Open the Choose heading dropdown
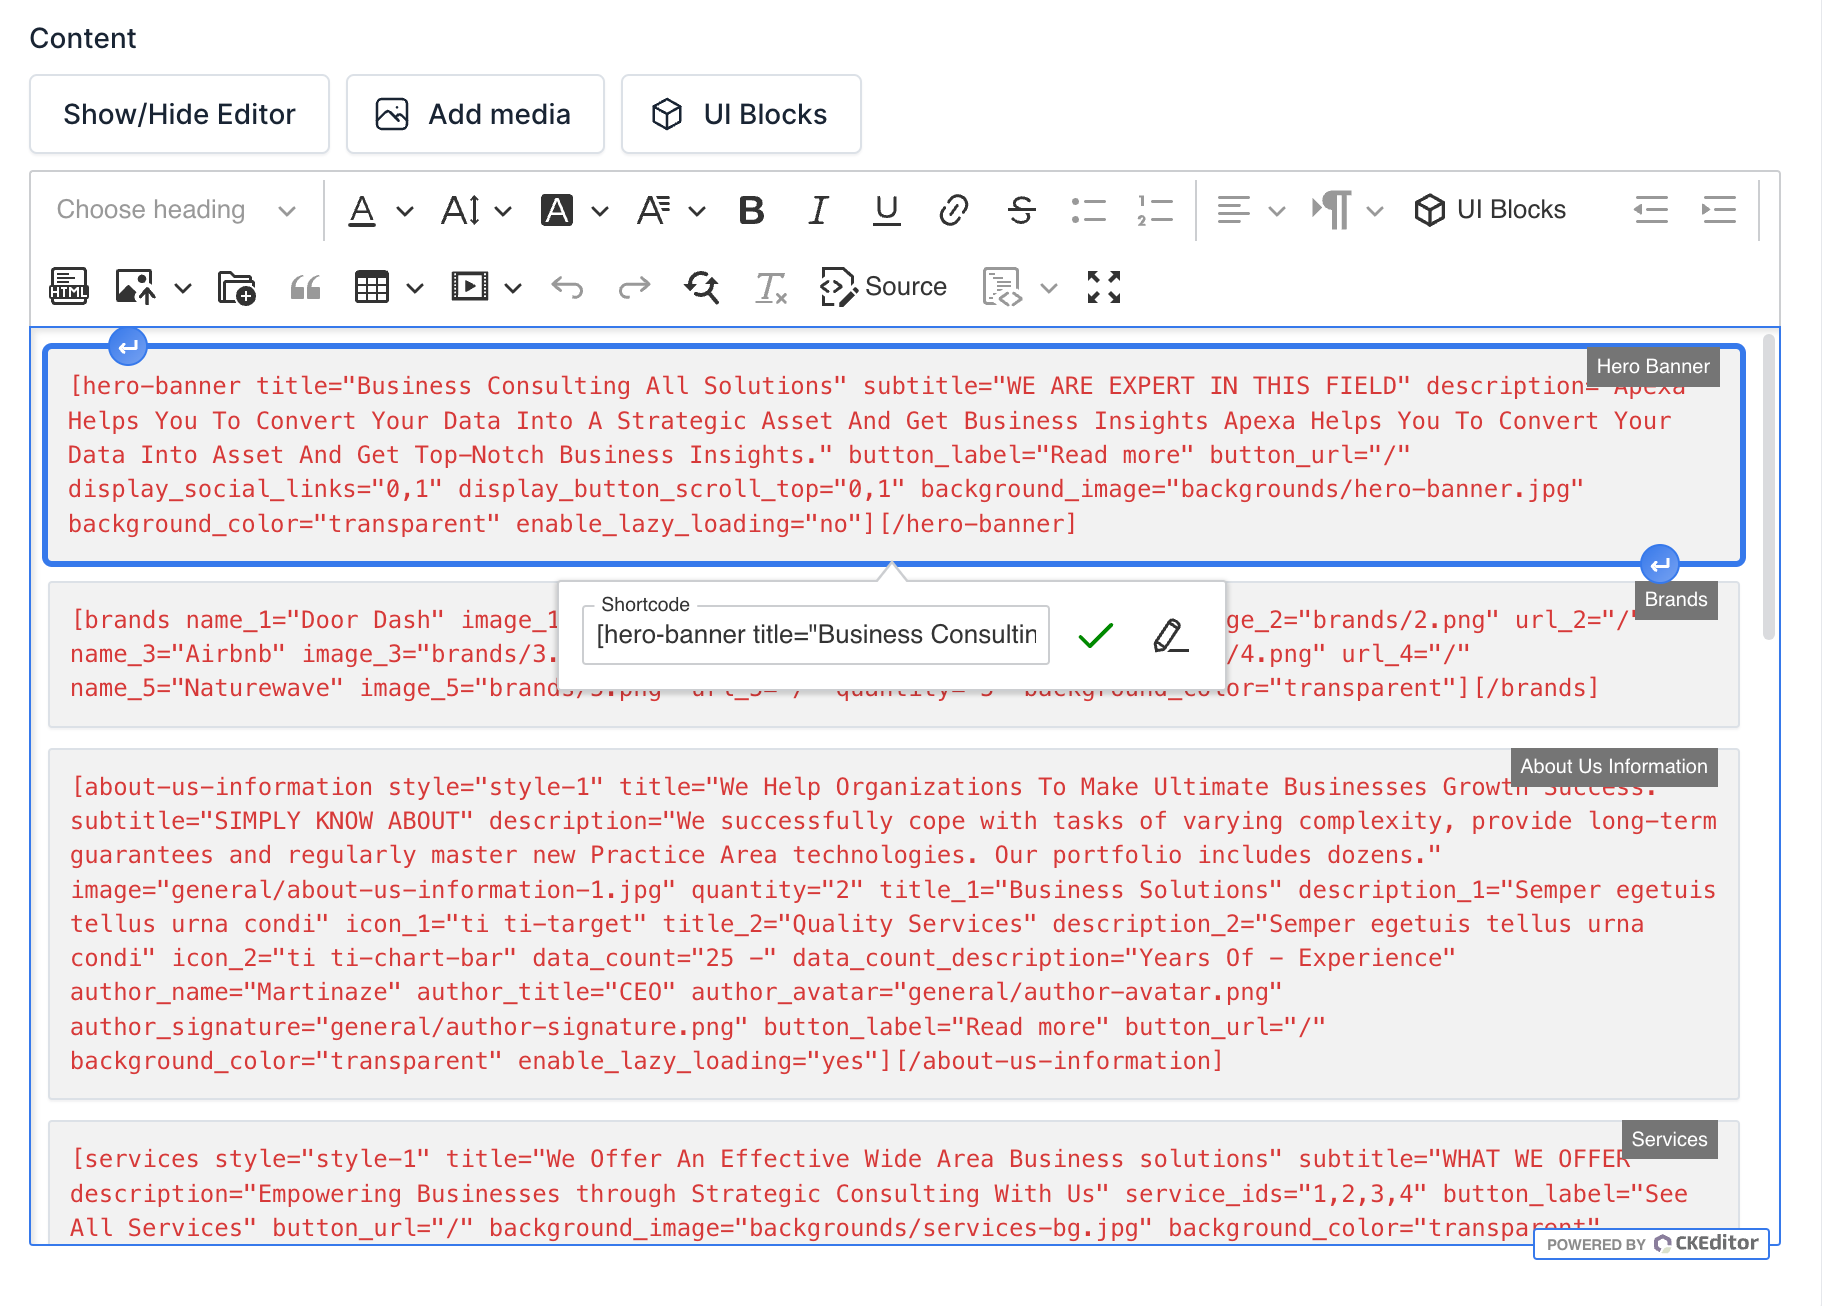 coord(177,210)
